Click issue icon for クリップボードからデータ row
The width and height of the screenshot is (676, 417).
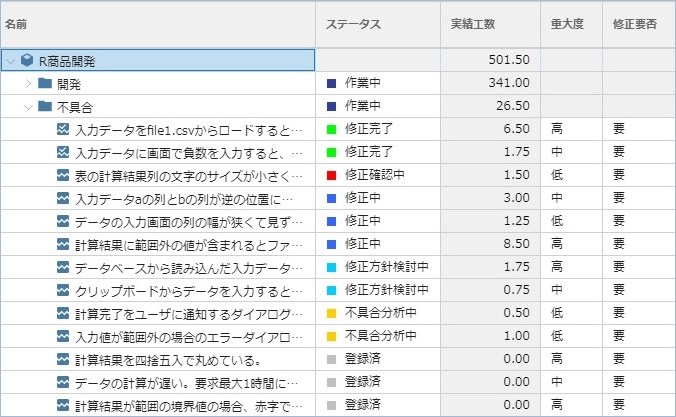tap(63, 291)
